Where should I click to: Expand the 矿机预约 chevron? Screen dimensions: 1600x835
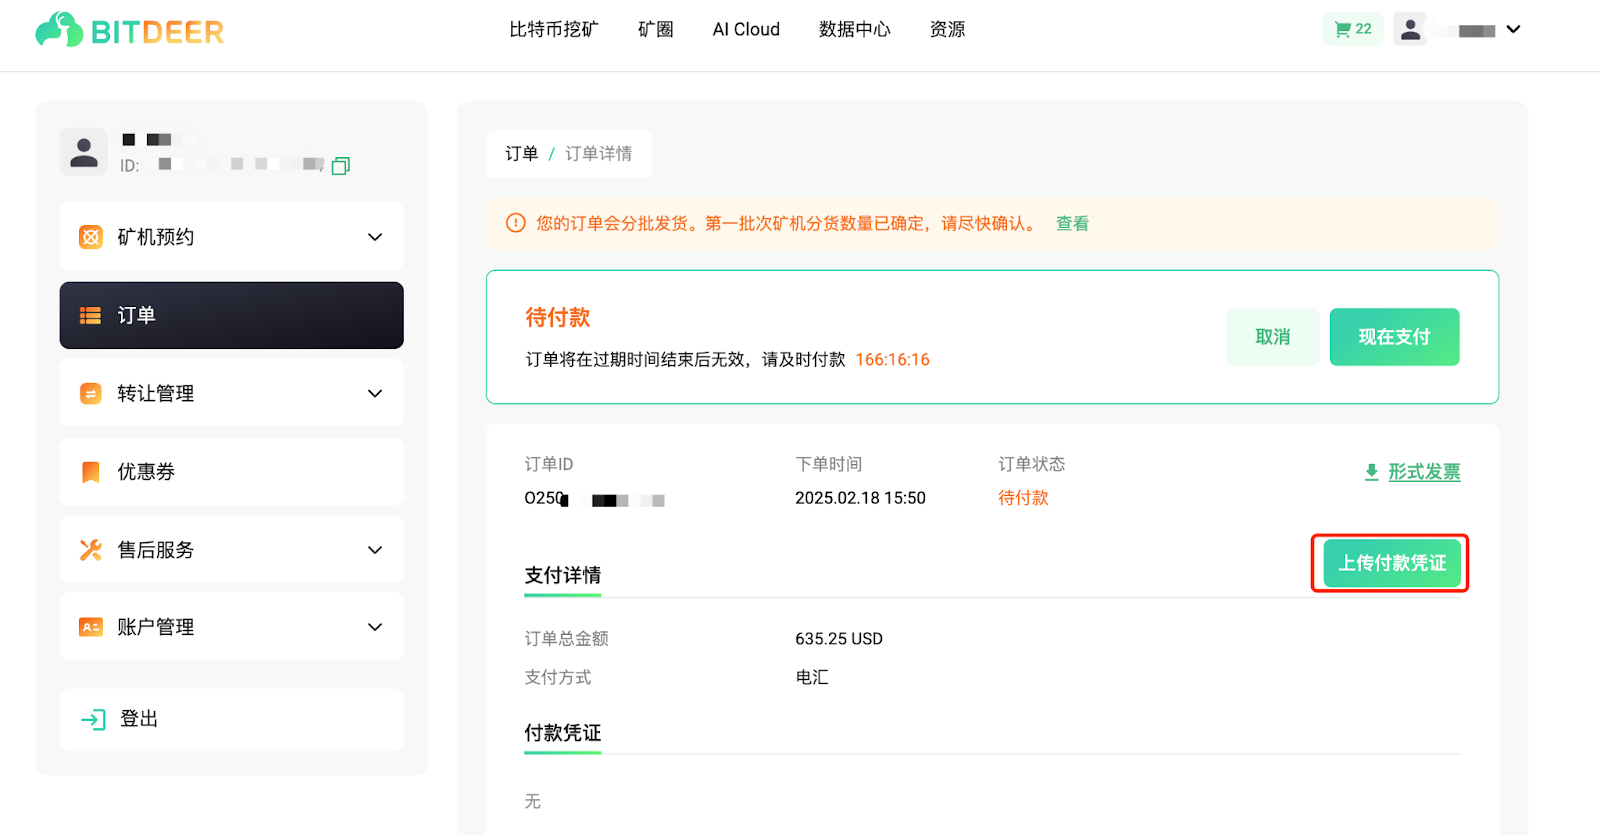pyautogui.click(x=375, y=237)
